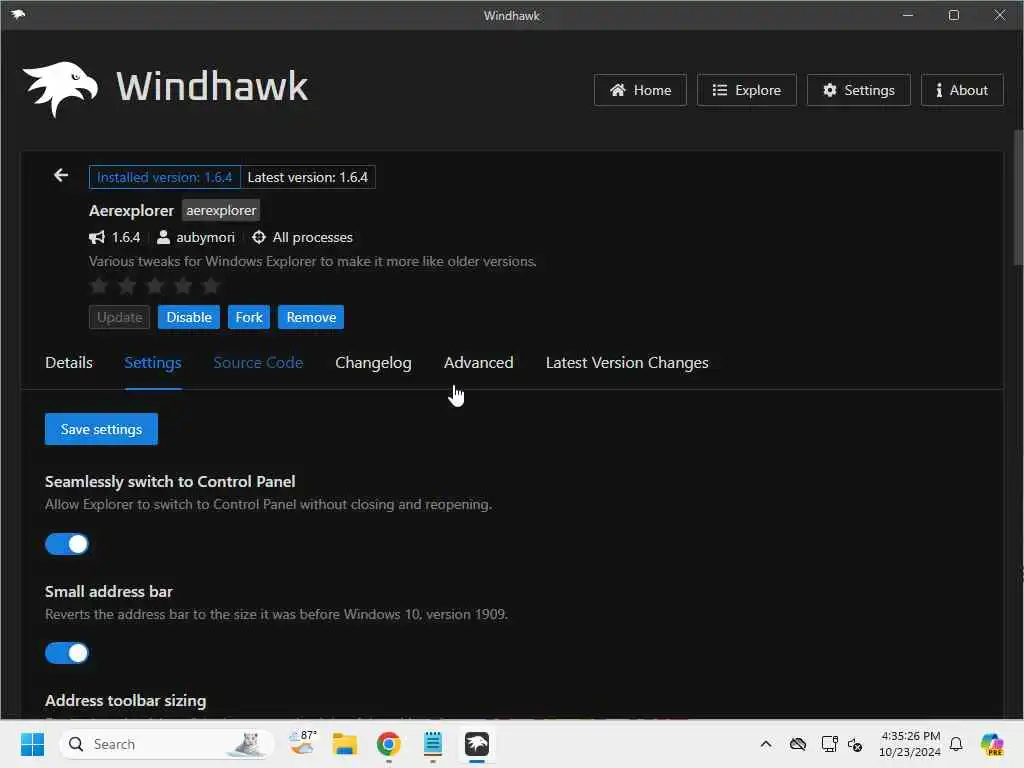The width and height of the screenshot is (1024, 768).
Task: Click the author icon beside aubymori
Action: tap(163, 237)
